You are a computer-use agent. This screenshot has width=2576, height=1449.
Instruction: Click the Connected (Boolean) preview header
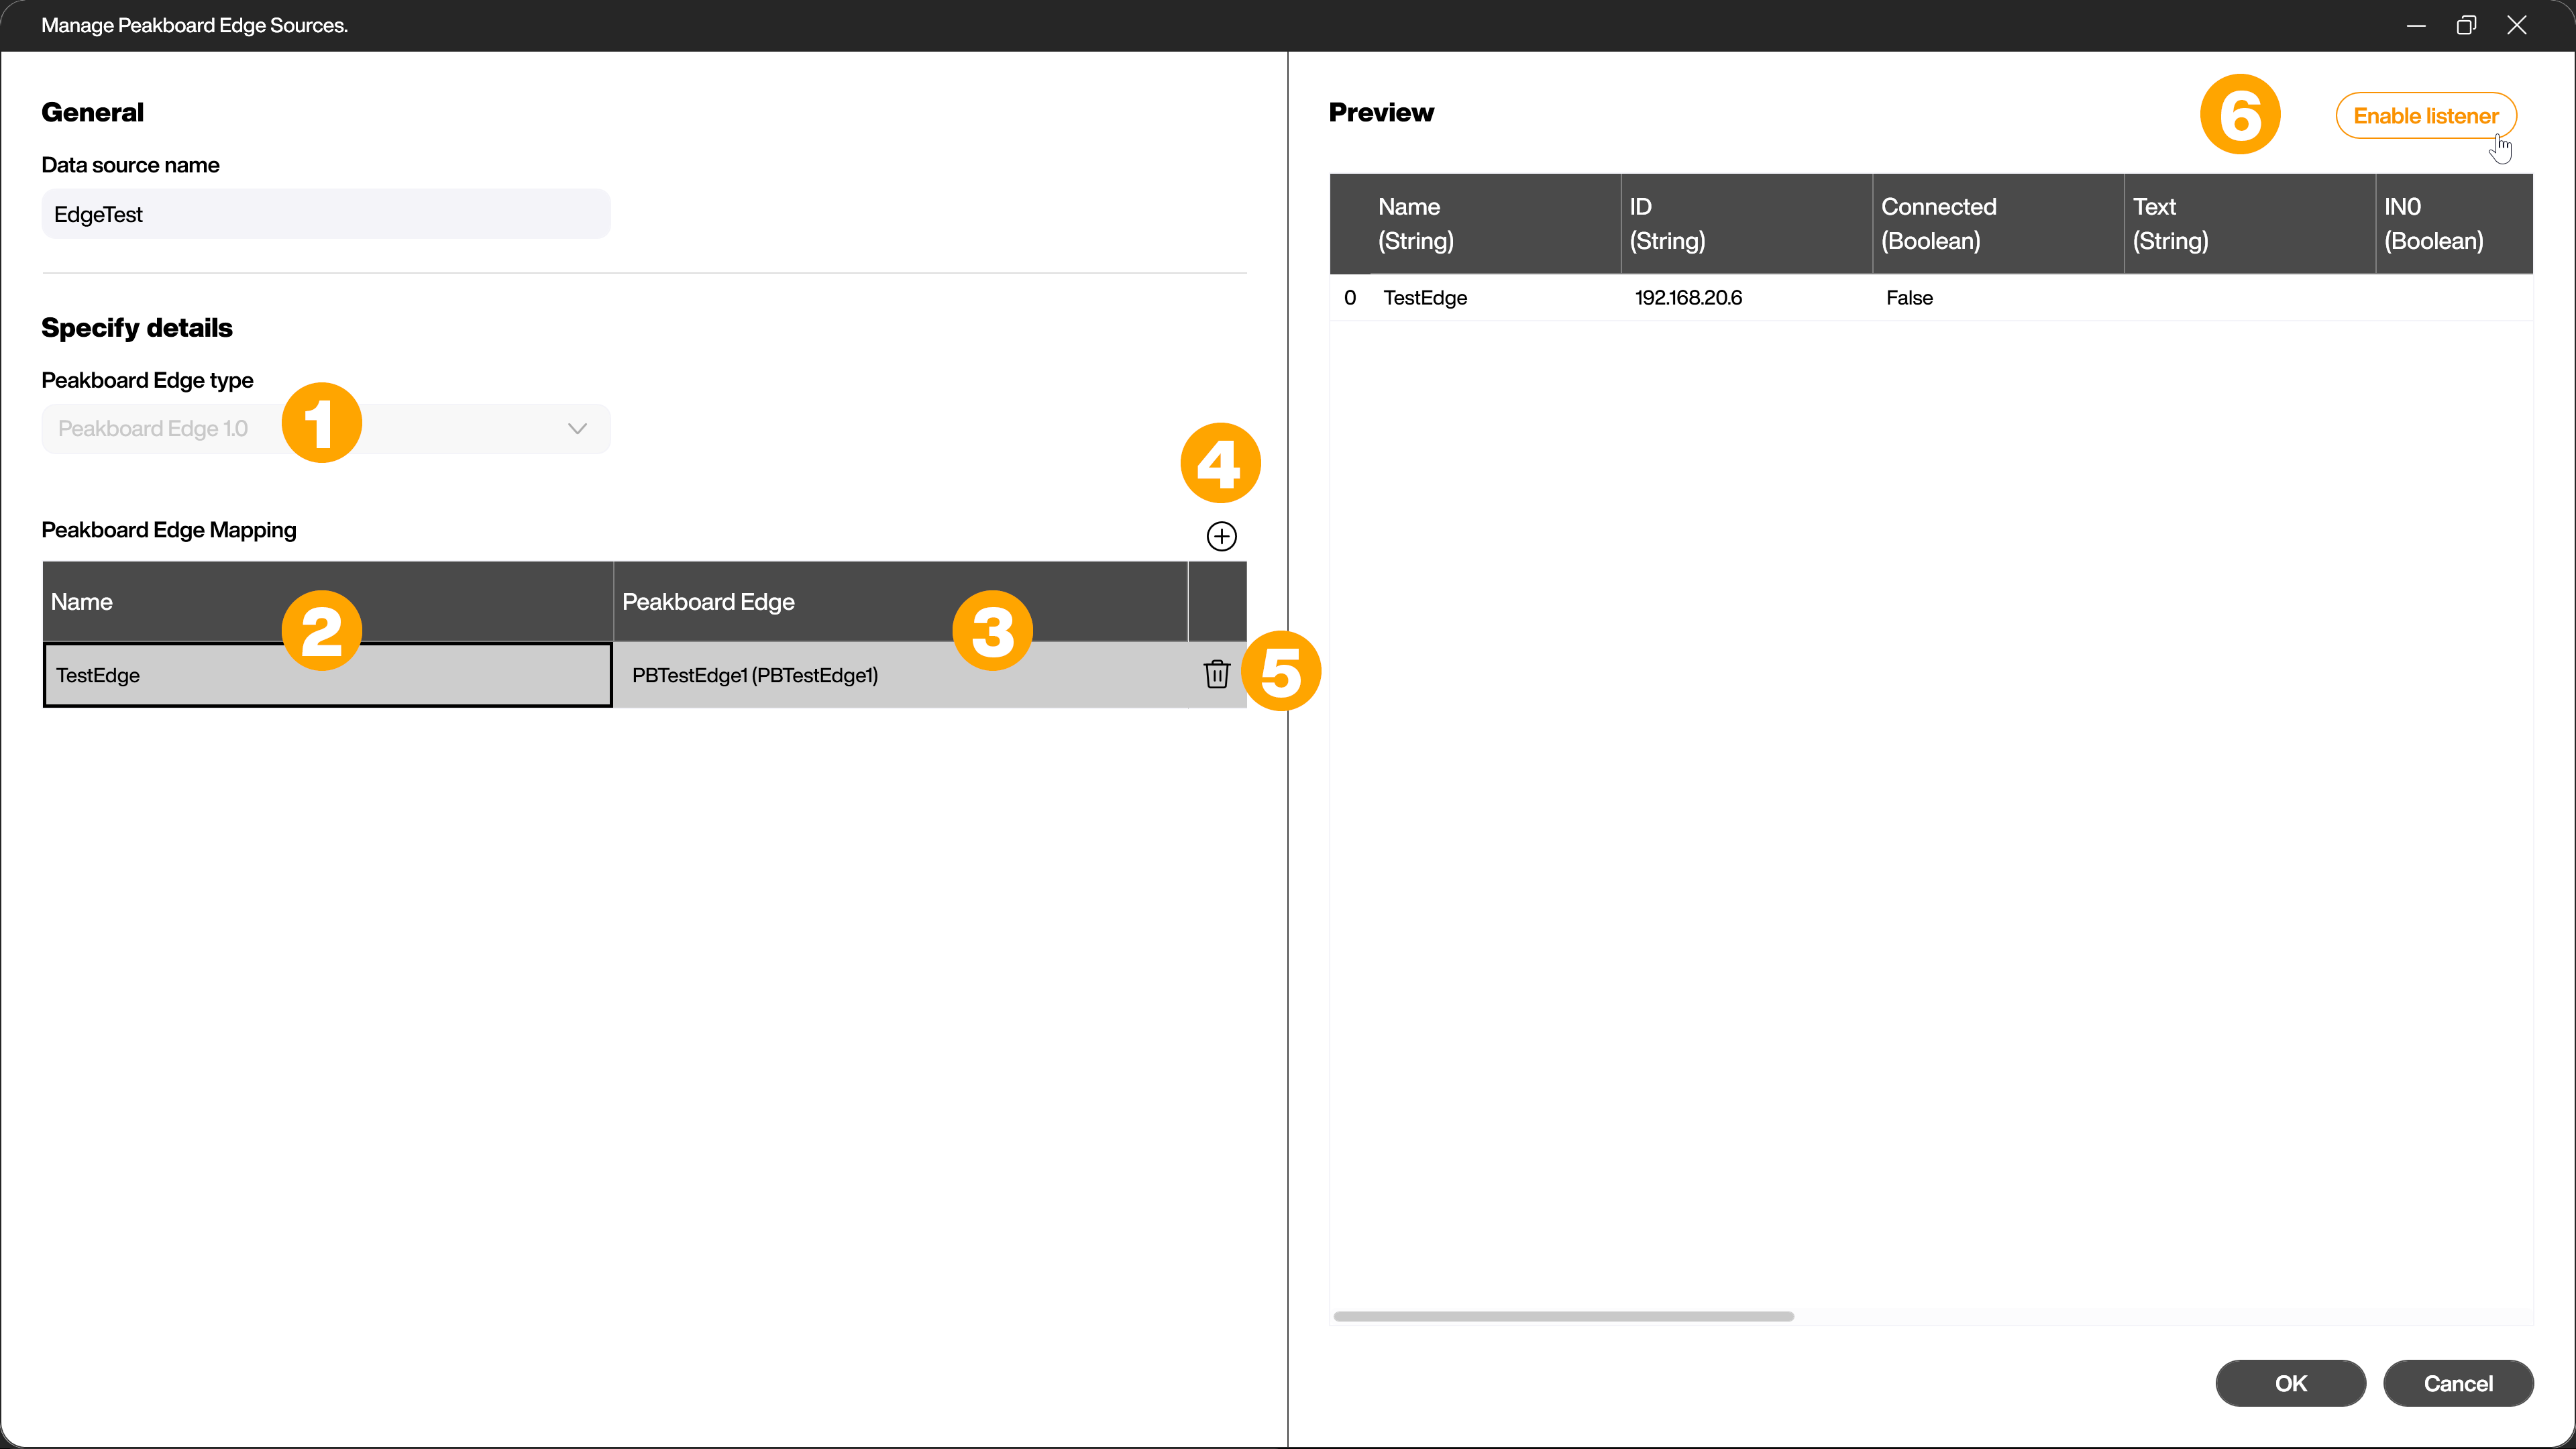(x=1998, y=224)
